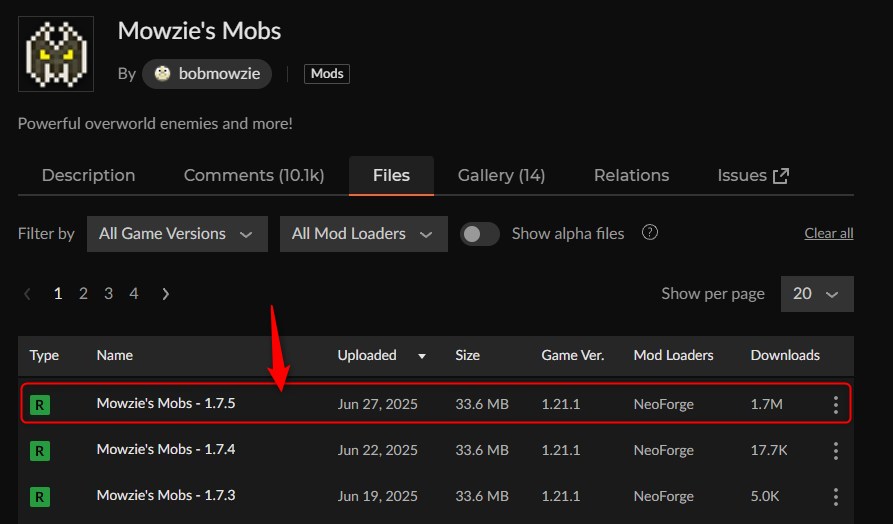Enable the Show alpha files toggle
The width and height of the screenshot is (893, 524).
click(480, 234)
